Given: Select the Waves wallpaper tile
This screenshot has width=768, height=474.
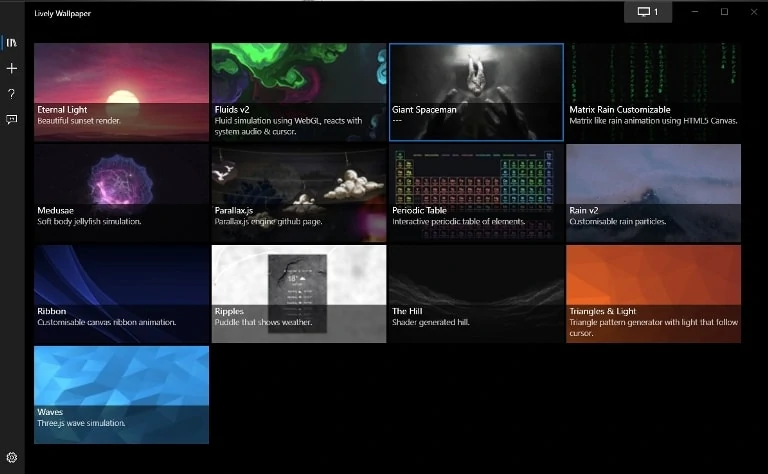Looking at the screenshot, I should point(121,395).
